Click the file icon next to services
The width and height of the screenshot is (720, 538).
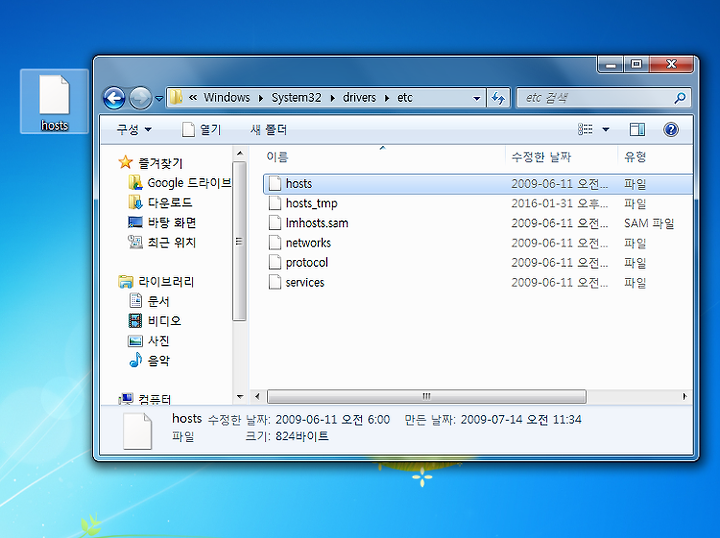coord(275,282)
